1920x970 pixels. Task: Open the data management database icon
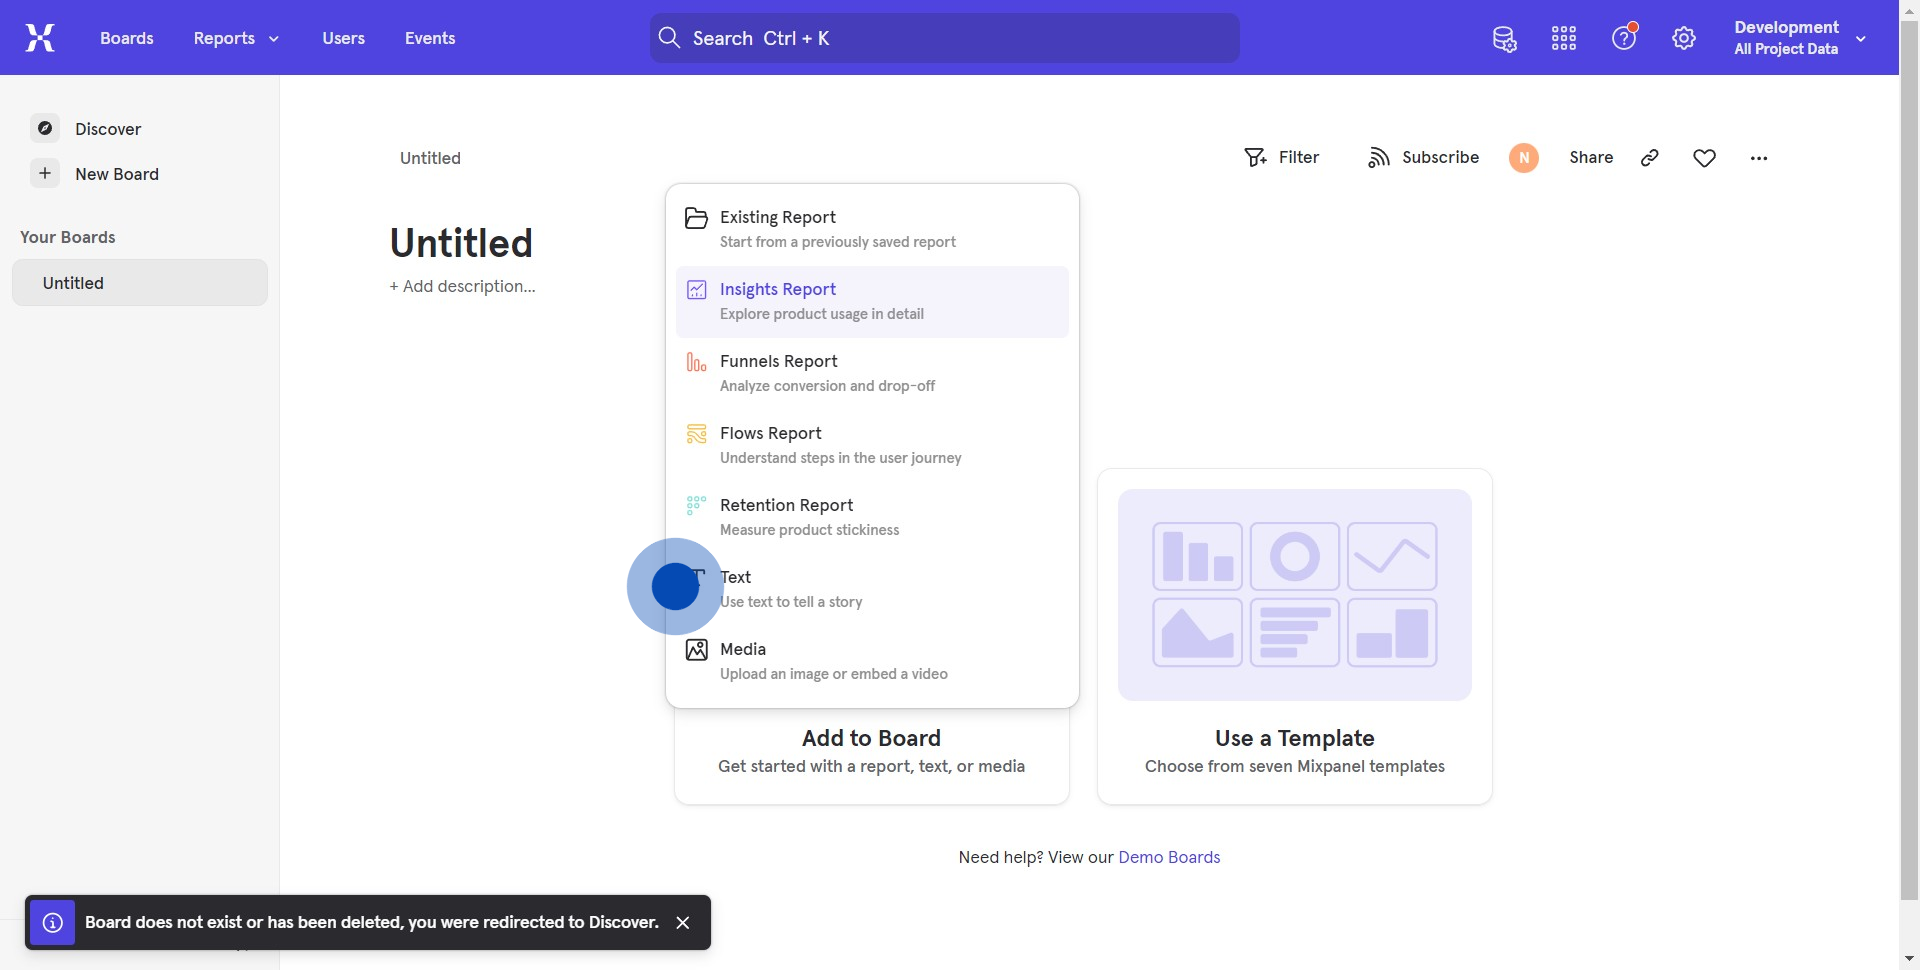tap(1504, 39)
